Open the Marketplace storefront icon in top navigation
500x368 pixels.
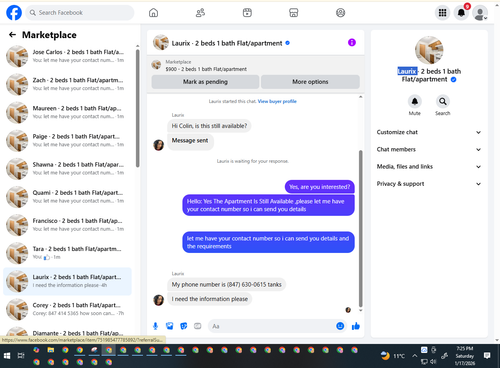tap(294, 13)
